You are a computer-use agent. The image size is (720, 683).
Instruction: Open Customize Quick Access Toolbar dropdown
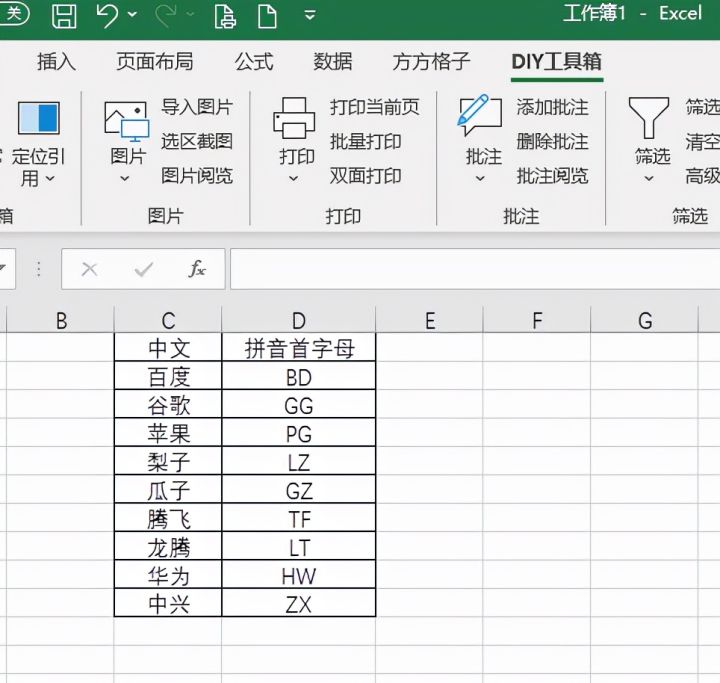point(310,15)
